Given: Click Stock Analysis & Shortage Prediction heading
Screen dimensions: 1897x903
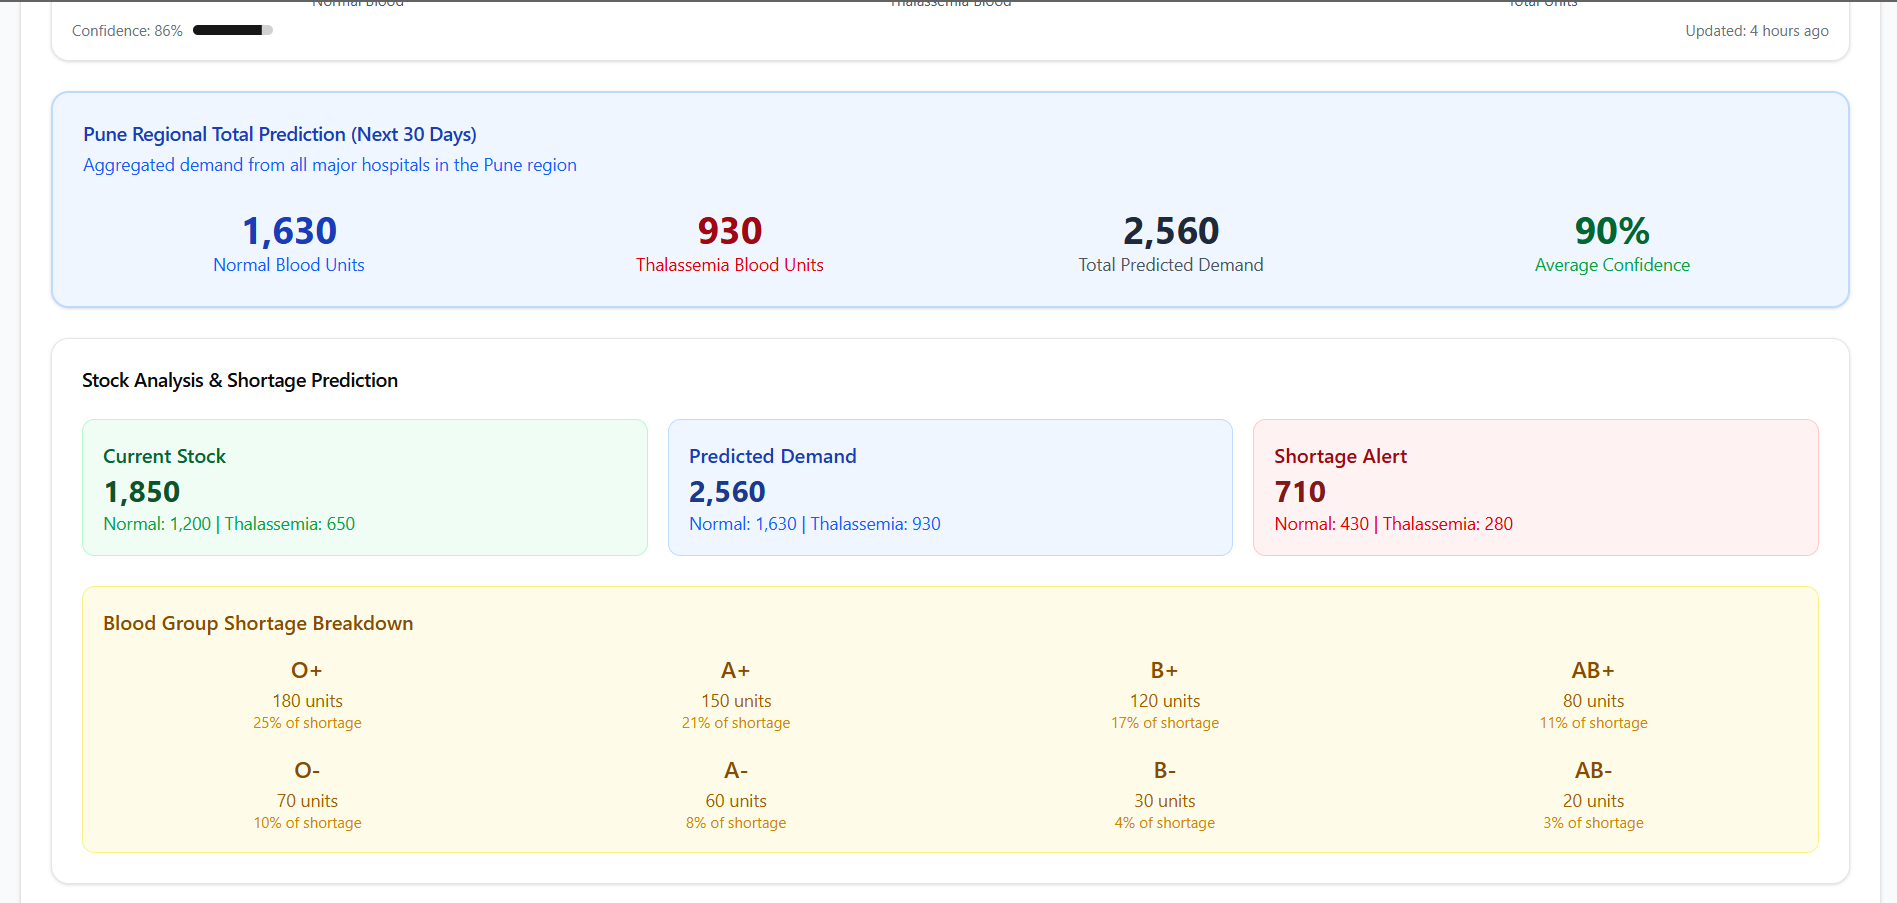Looking at the screenshot, I should click(240, 380).
